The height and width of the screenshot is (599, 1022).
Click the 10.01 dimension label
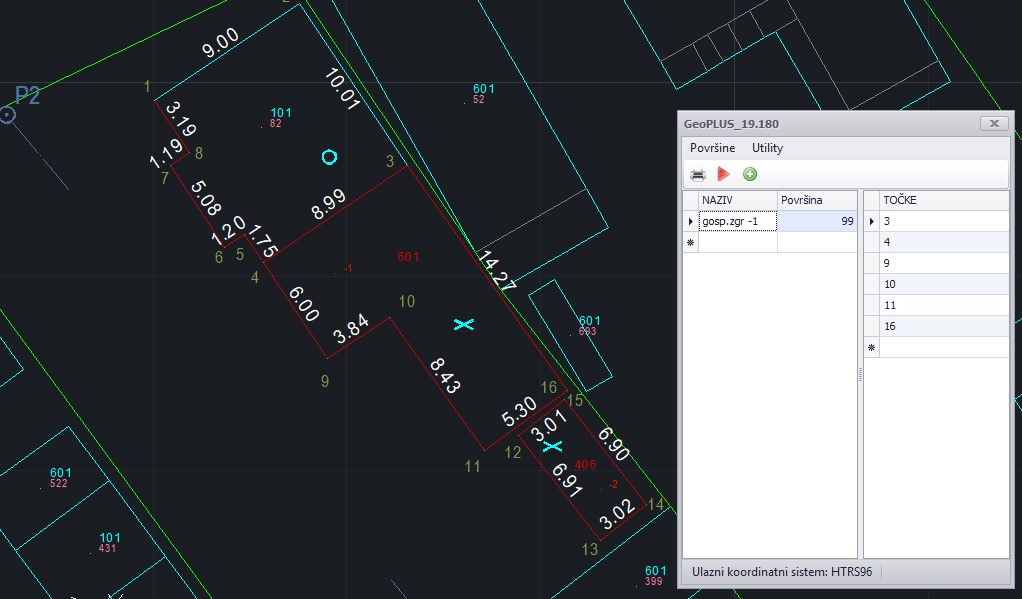pos(342,89)
